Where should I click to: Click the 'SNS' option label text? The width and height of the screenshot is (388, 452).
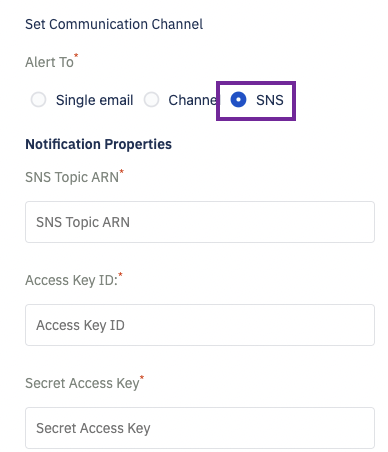tap(270, 100)
